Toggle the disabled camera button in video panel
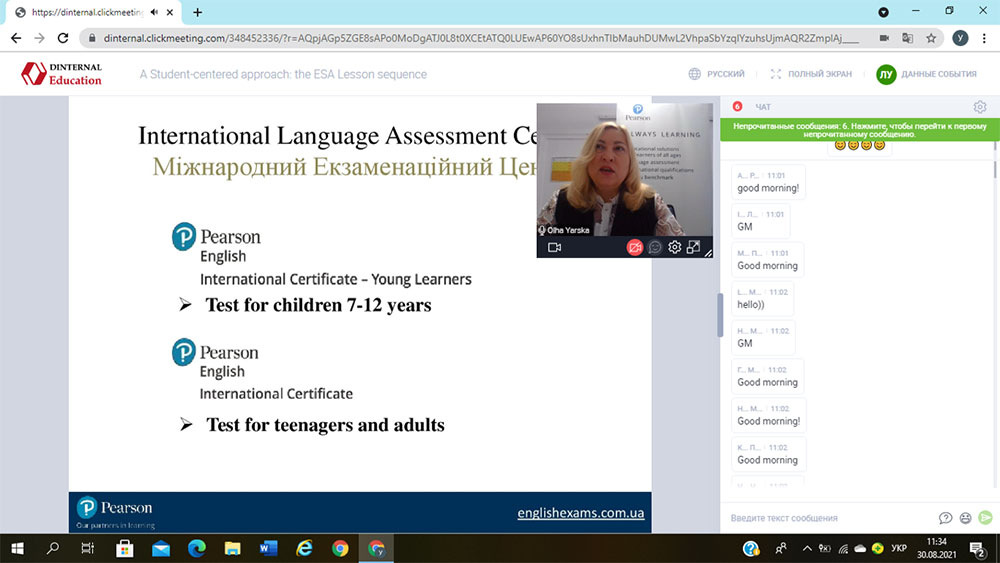 (634, 247)
